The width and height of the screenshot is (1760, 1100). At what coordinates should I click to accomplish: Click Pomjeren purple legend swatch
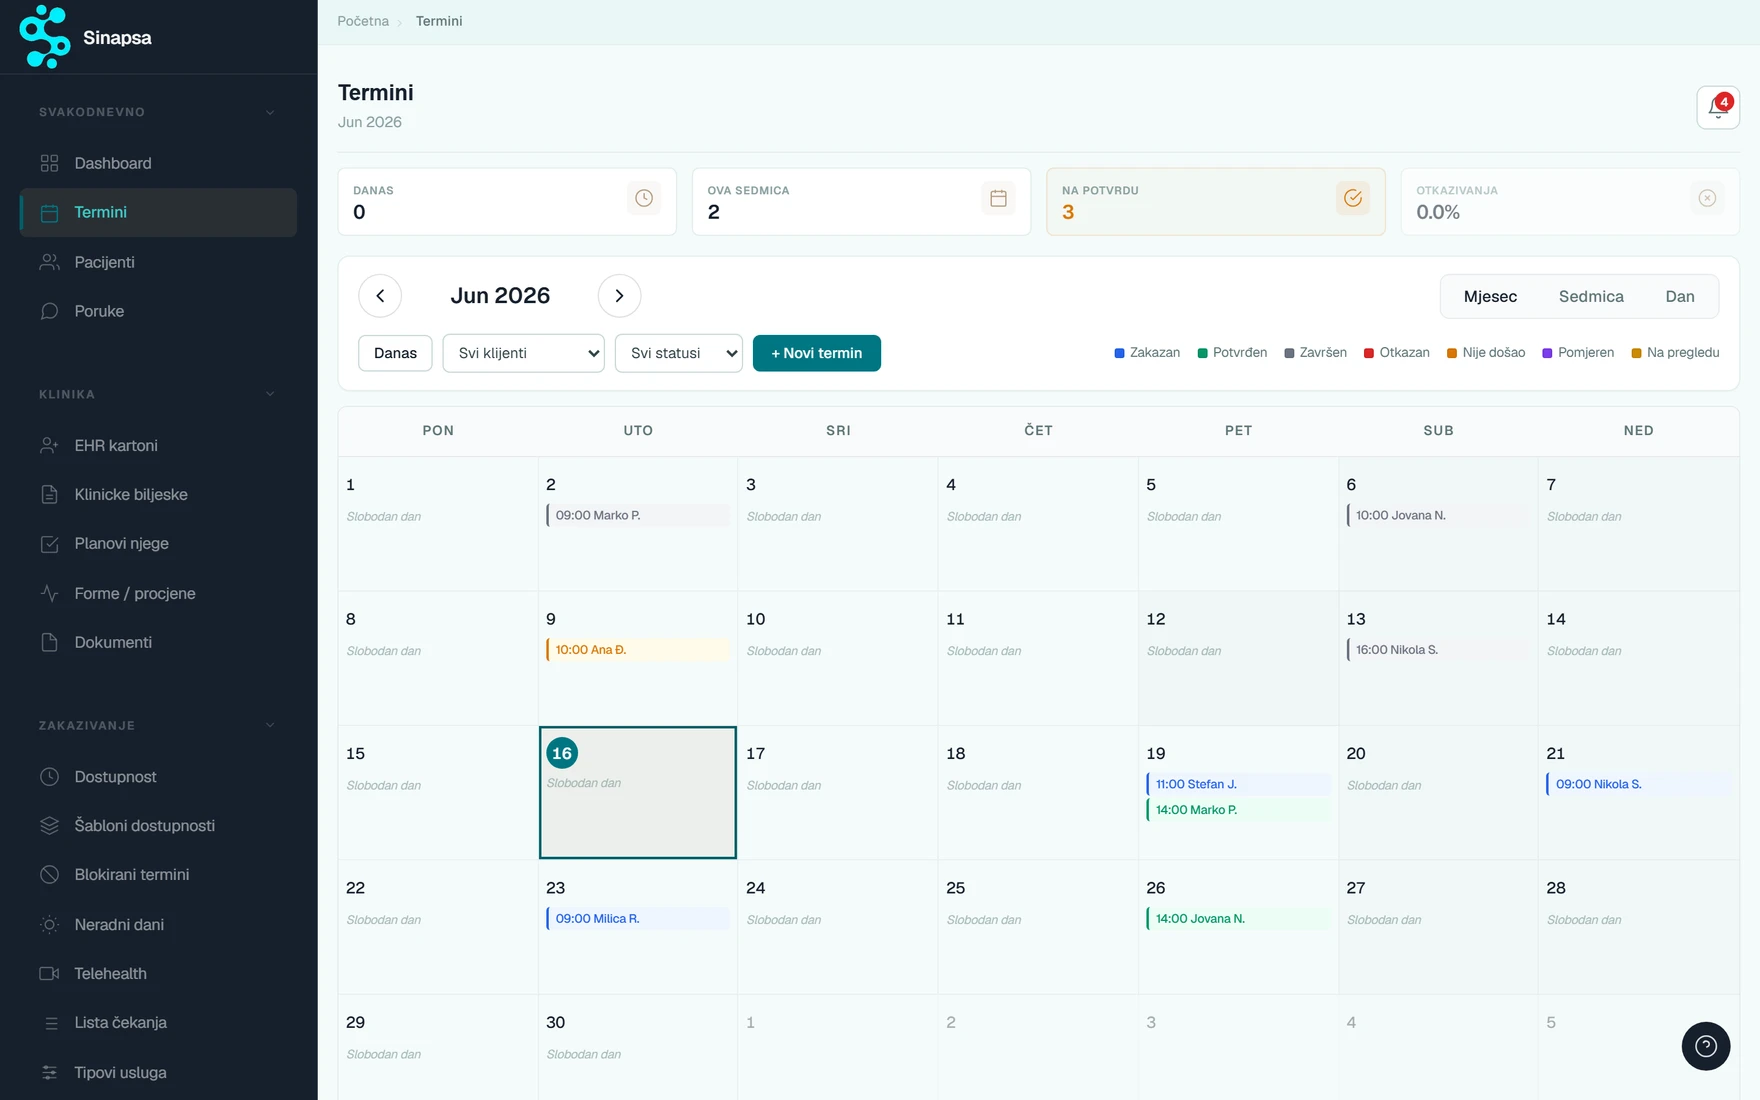coord(1547,353)
